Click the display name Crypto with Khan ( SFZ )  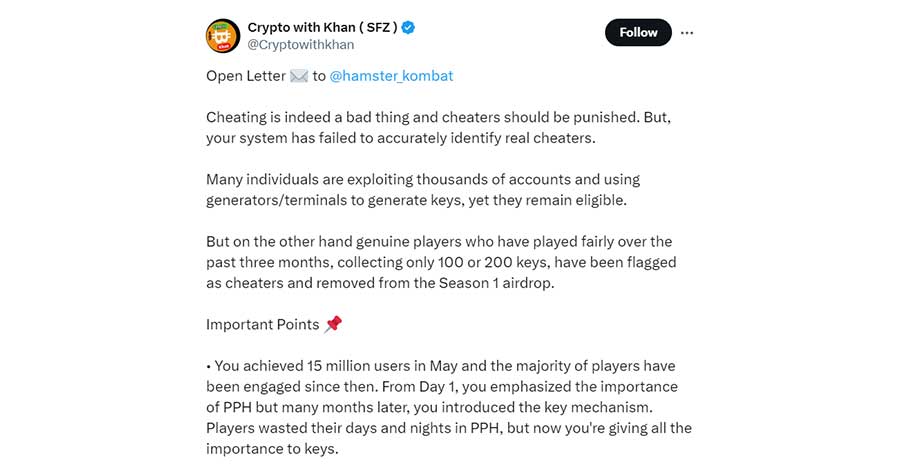tap(322, 28)
